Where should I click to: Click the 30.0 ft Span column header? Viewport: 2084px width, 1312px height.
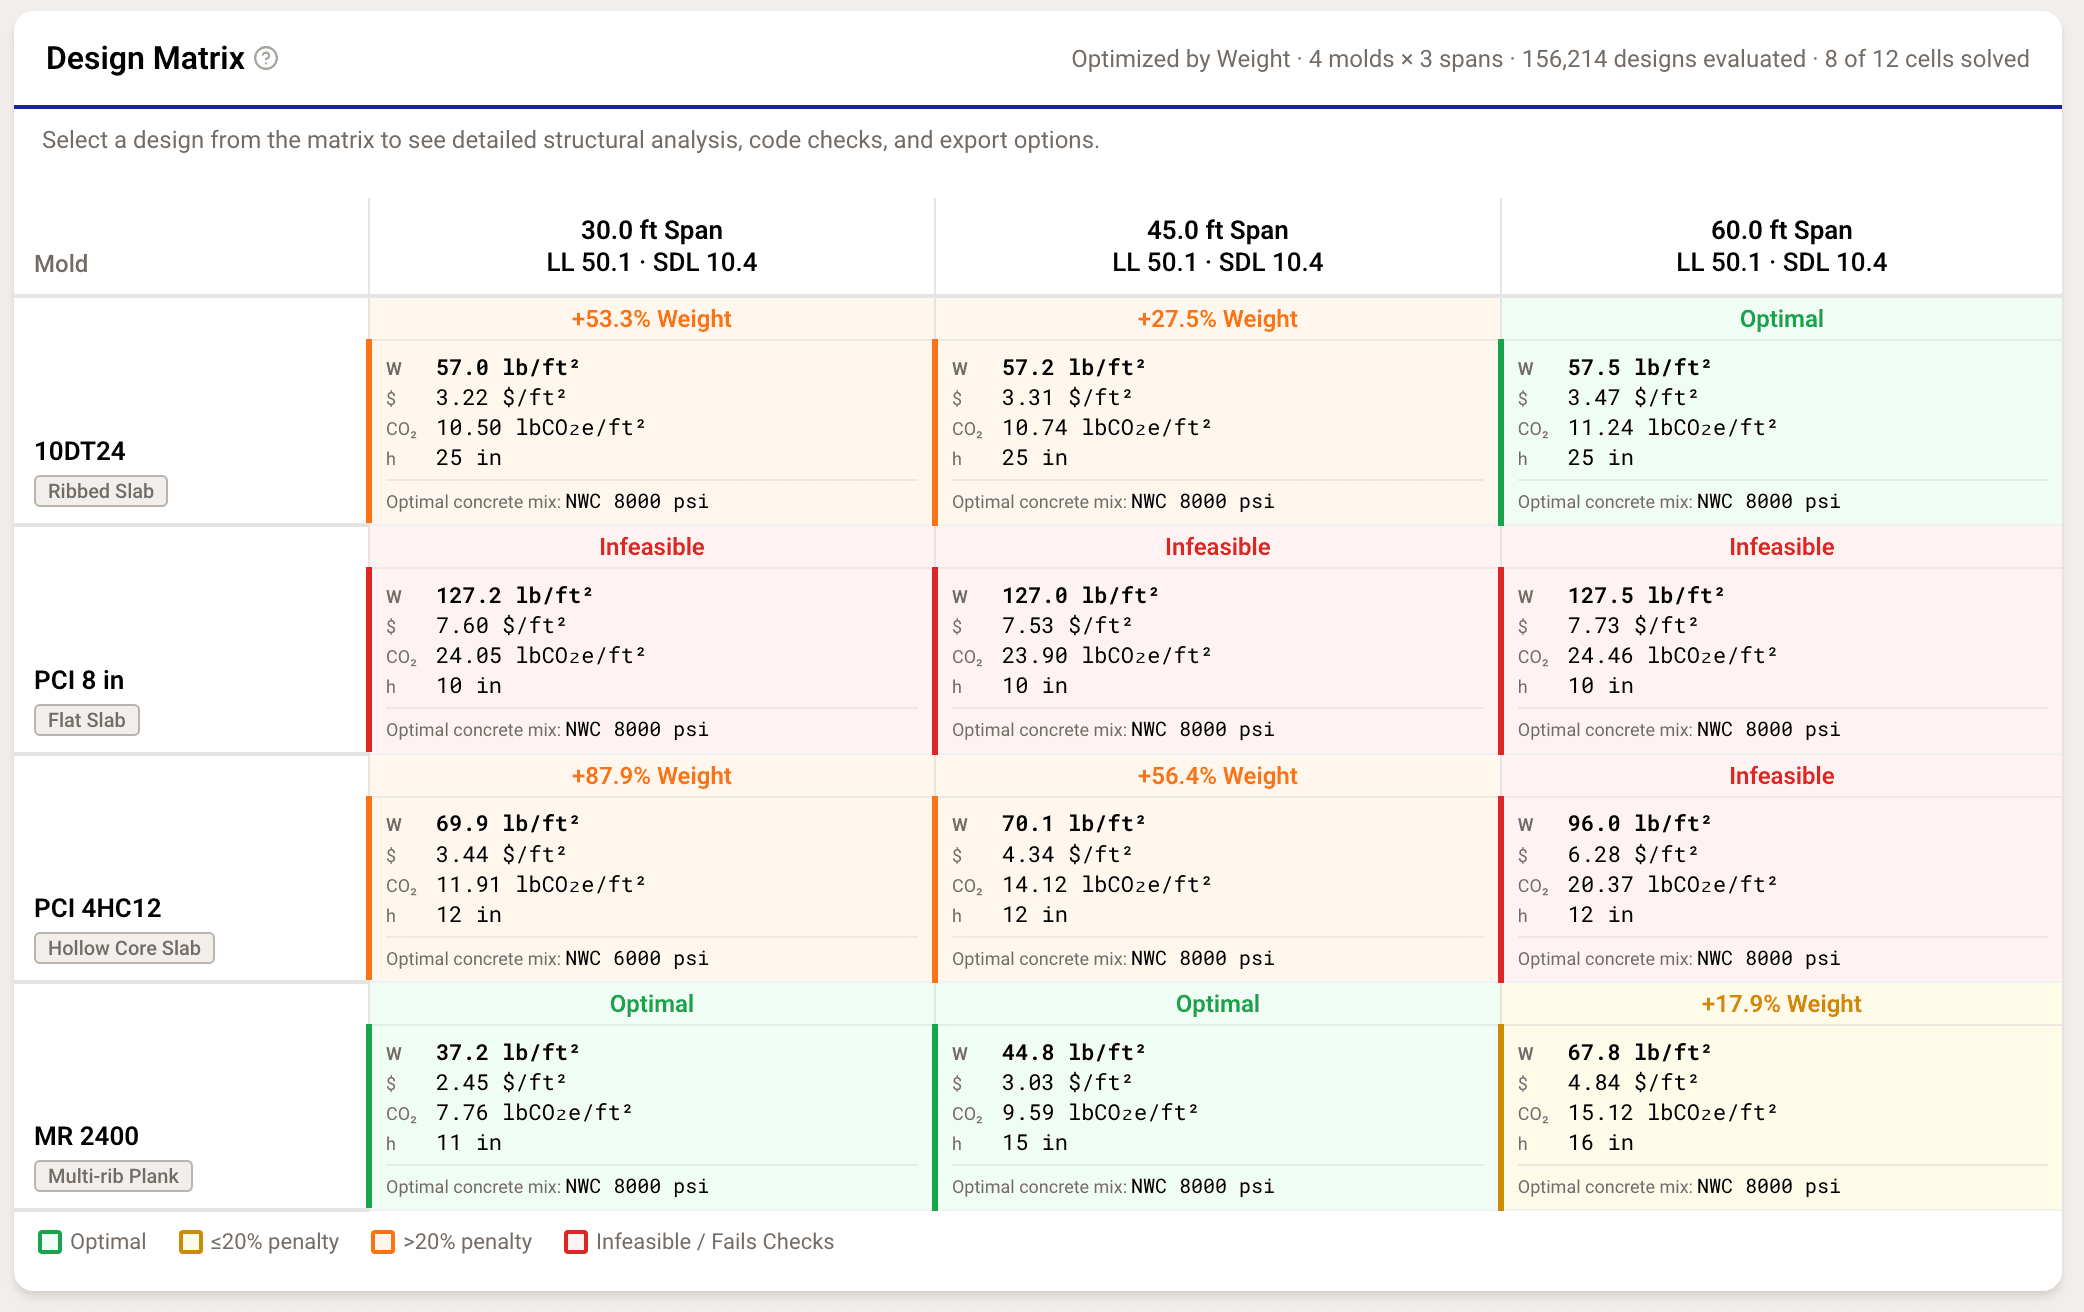pyautogui.click(x=652, y=246)
